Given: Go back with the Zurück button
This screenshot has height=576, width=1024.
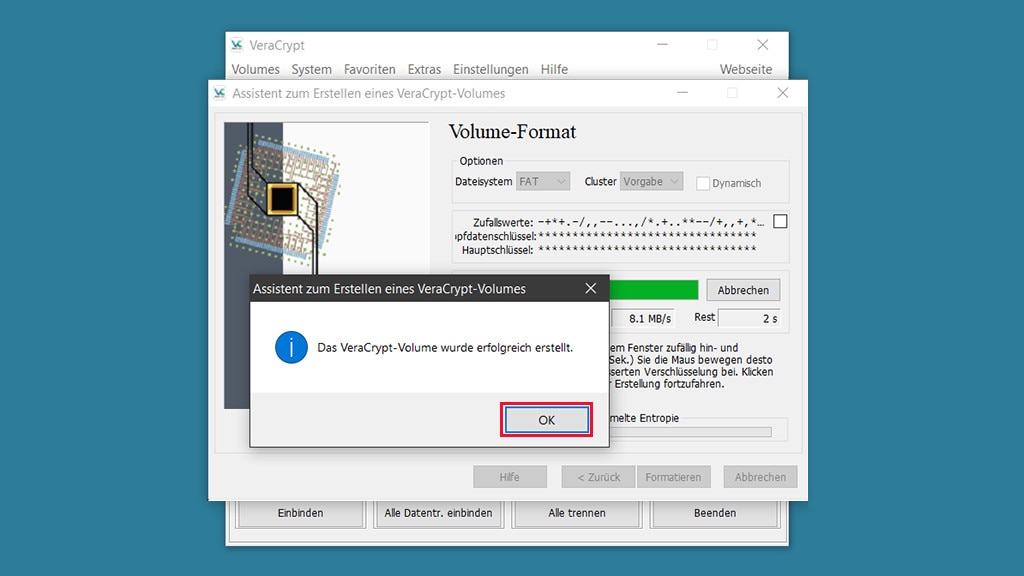Looking at the screenshot, I should point(598,476).
